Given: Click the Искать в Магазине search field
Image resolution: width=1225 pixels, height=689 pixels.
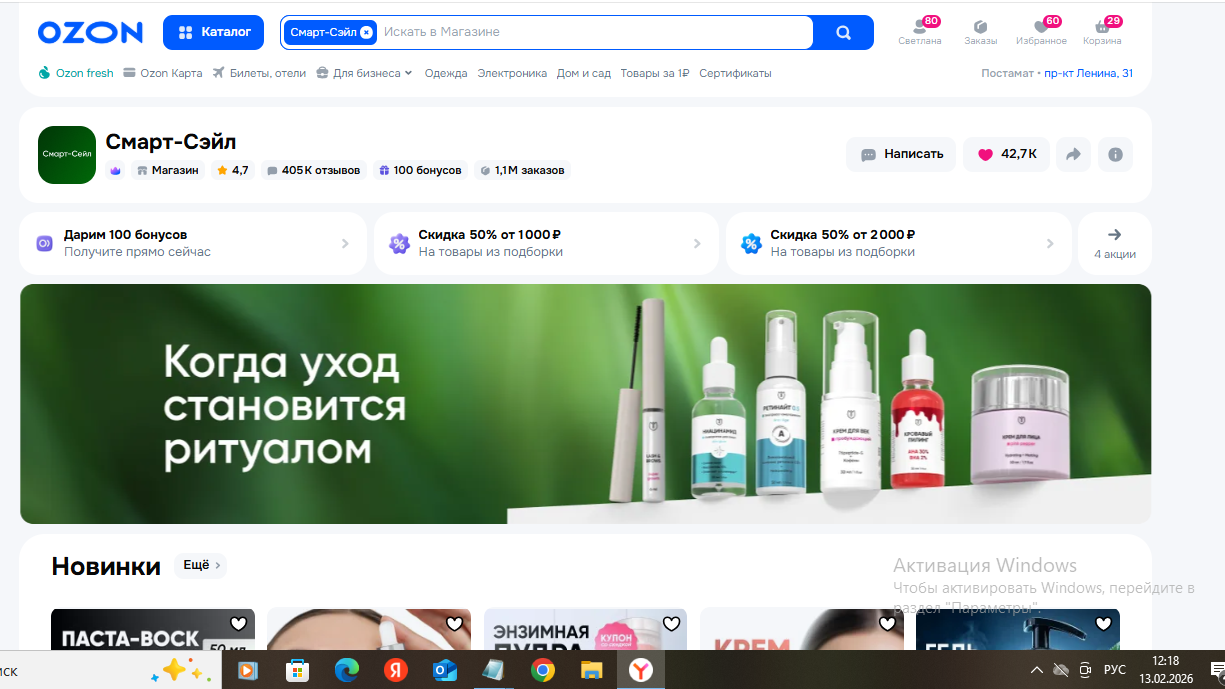Looking at the screenshot, I should (x=595, y=32).
